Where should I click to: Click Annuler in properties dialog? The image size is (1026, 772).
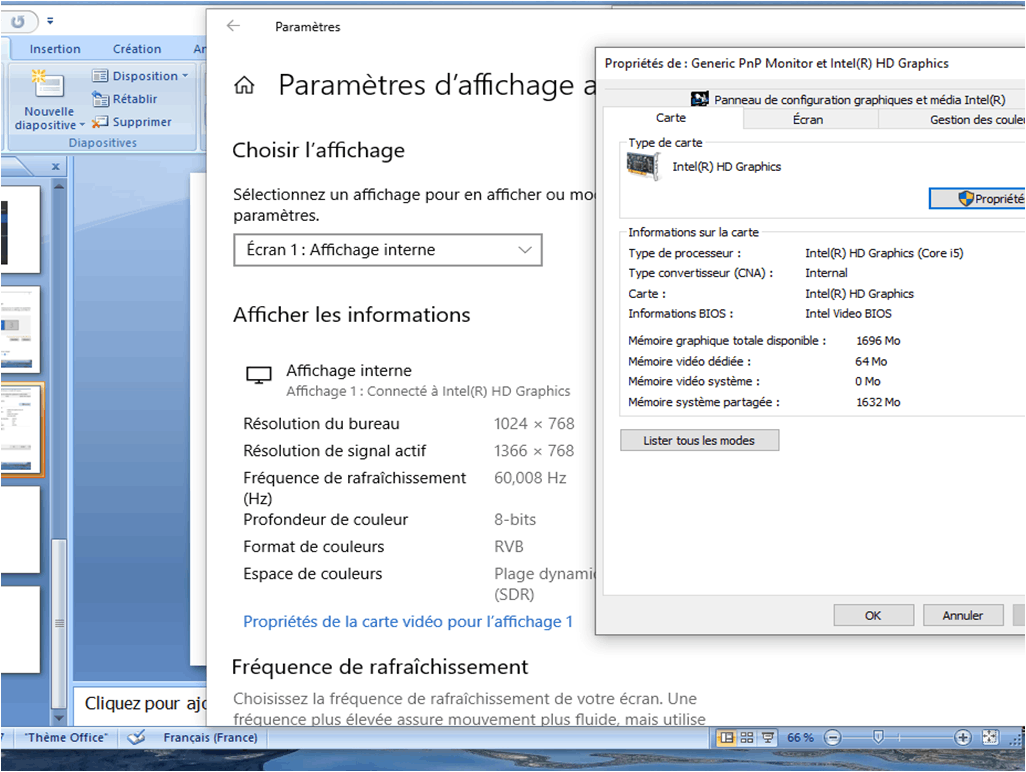pos(963,616)
